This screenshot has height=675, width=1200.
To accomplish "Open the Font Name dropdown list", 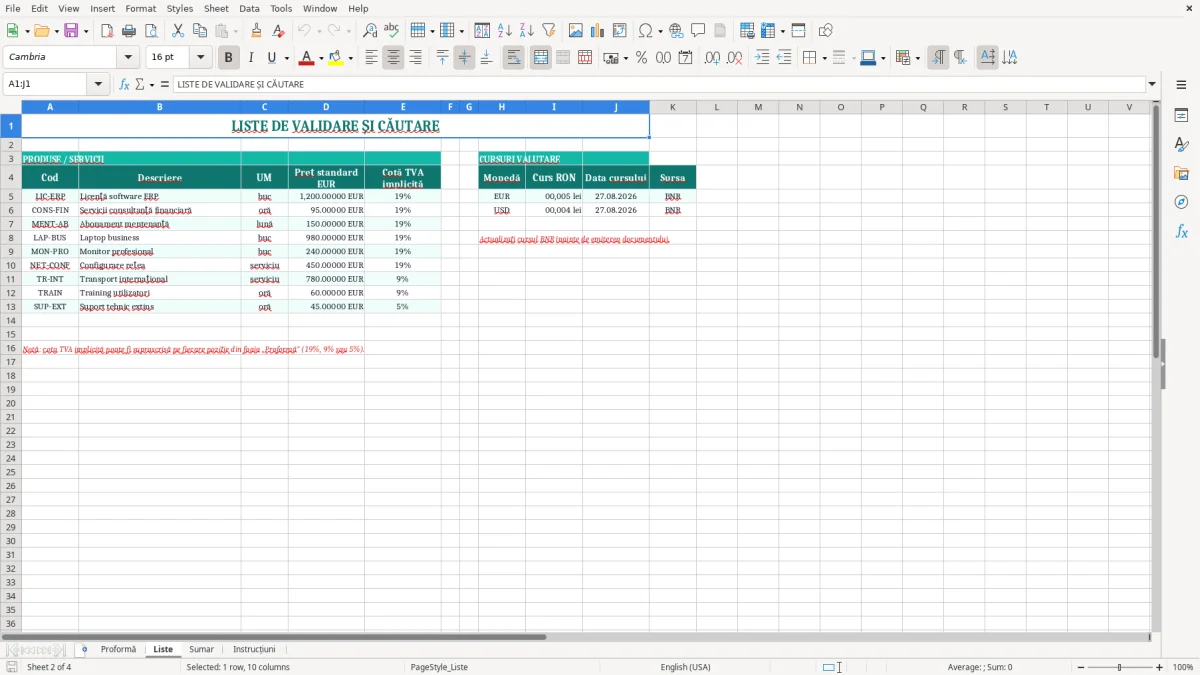I will 128,58.
